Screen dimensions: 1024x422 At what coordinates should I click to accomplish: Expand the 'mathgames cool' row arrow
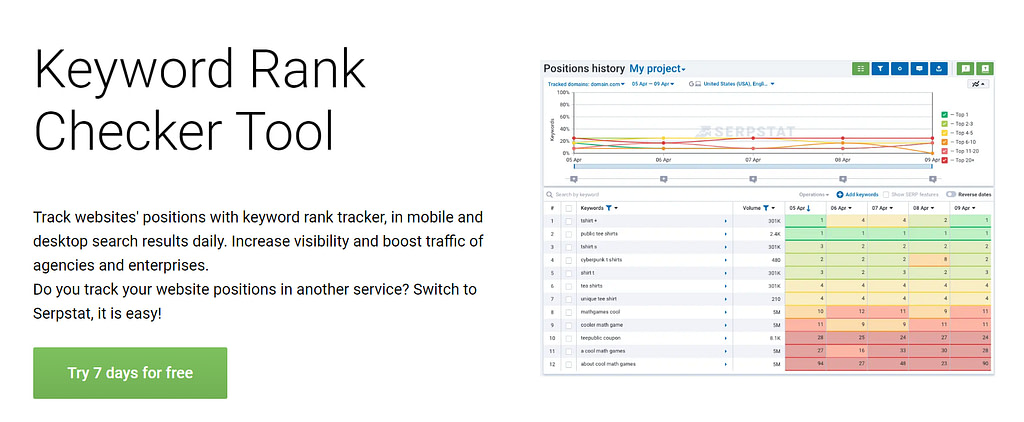coord(726,312)
